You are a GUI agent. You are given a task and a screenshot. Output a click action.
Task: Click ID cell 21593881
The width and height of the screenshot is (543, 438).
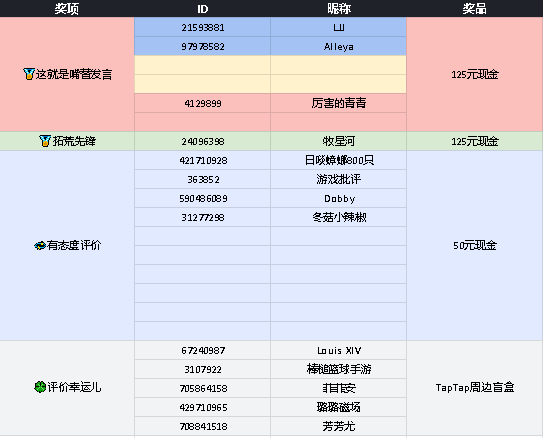coord(202,27)
